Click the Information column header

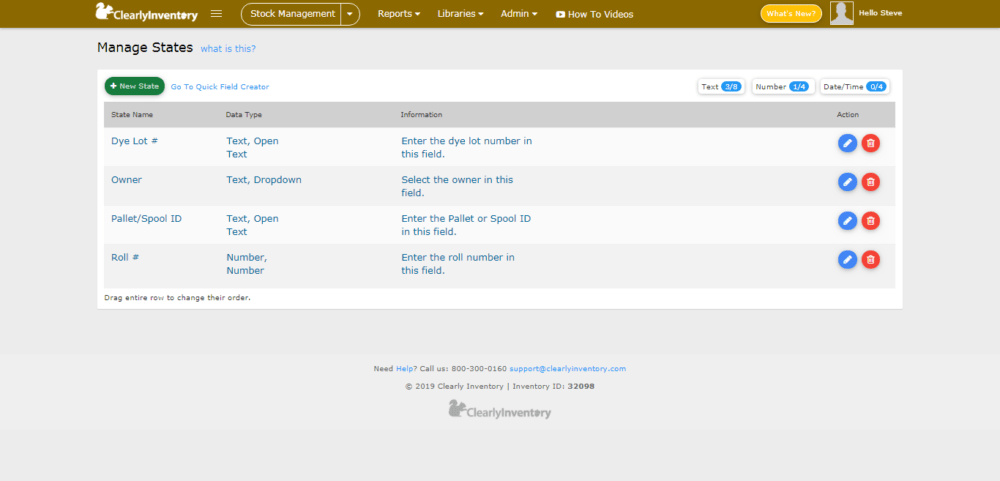422,115
